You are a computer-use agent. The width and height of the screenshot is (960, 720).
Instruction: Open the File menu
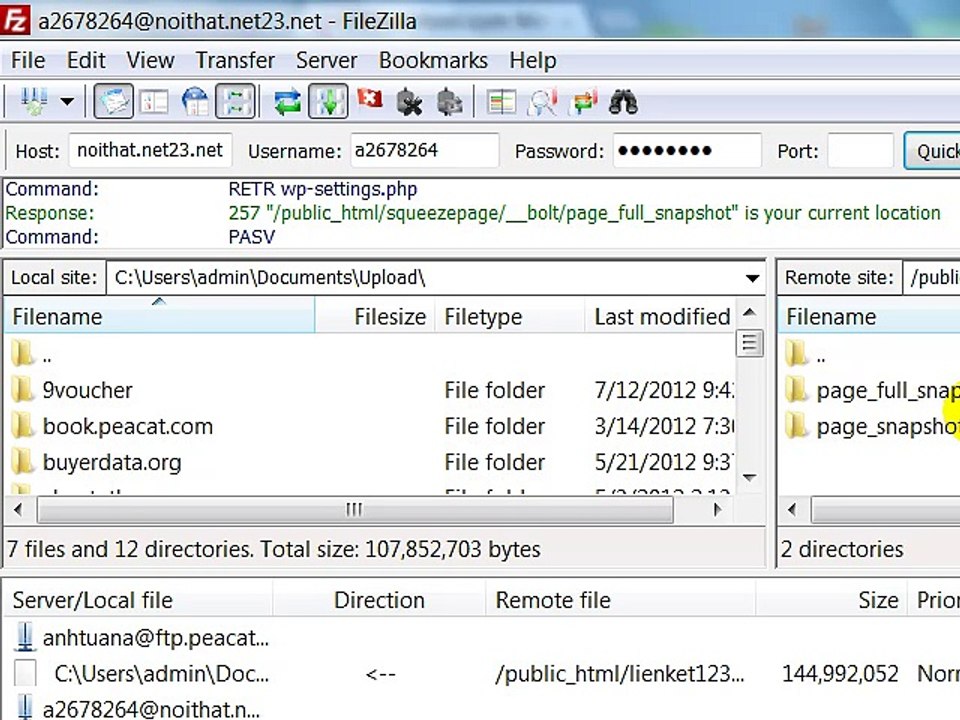point(28,60)
